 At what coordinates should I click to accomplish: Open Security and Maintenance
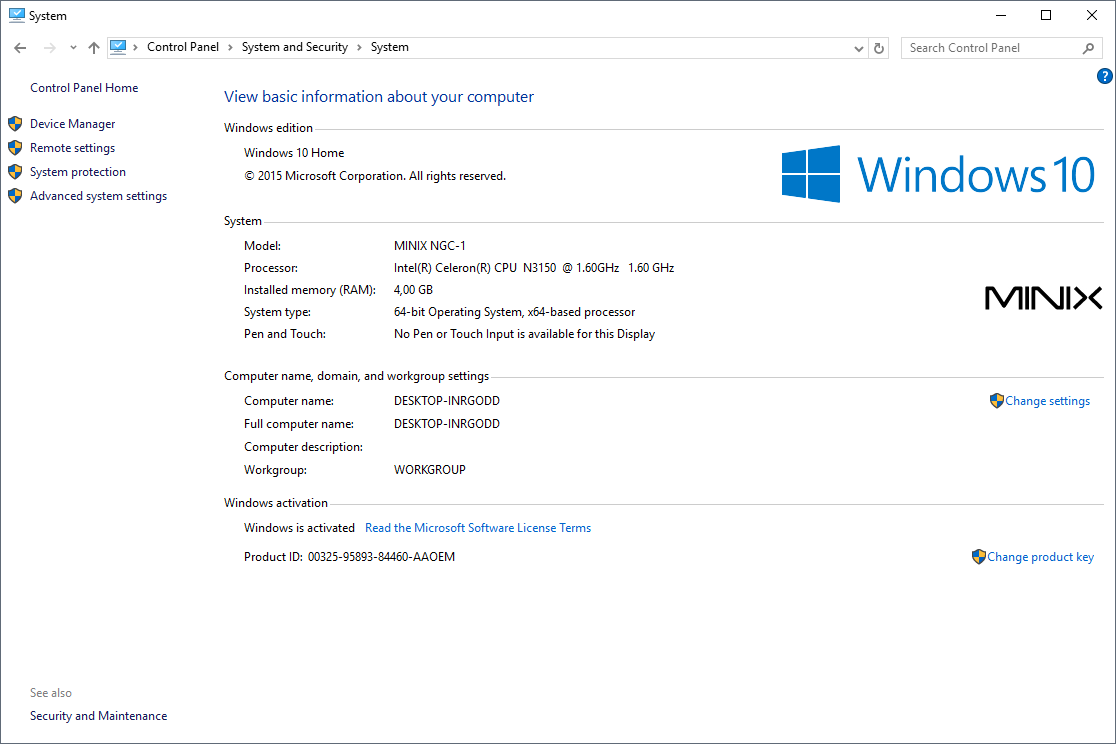[x=98, y=716]
